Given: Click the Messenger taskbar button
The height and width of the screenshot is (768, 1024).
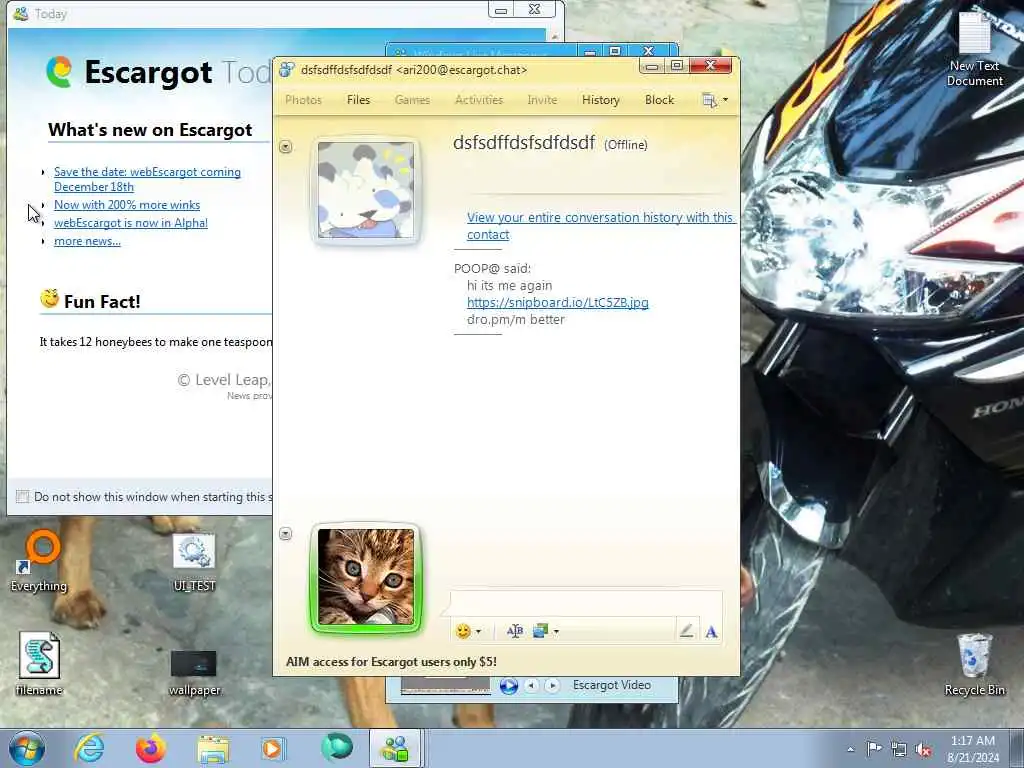Looking at the screenshot, I should pos(396,748).
